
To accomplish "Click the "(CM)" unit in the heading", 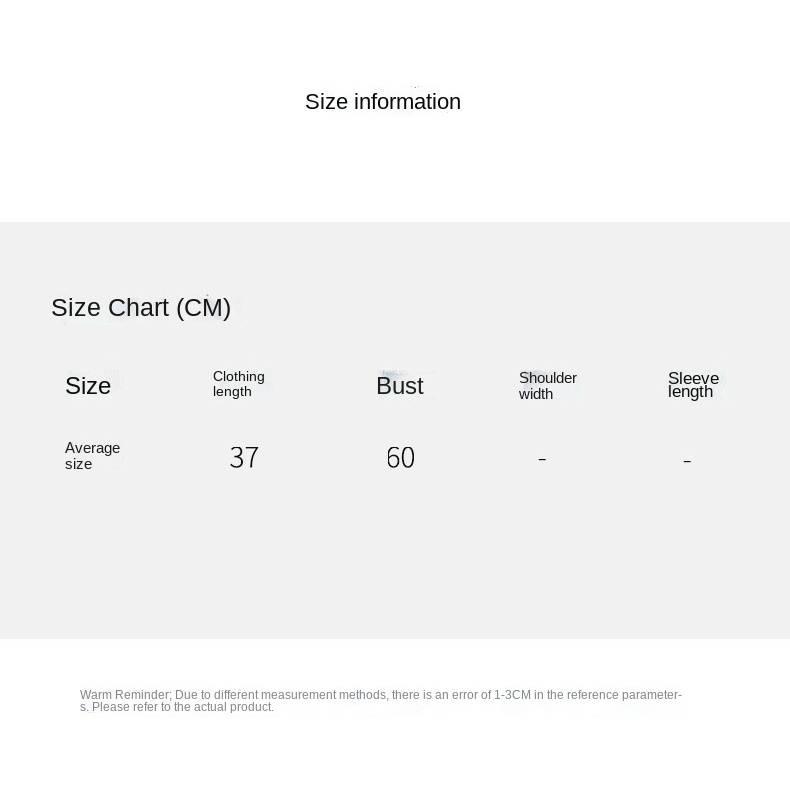I will point(203,308).
